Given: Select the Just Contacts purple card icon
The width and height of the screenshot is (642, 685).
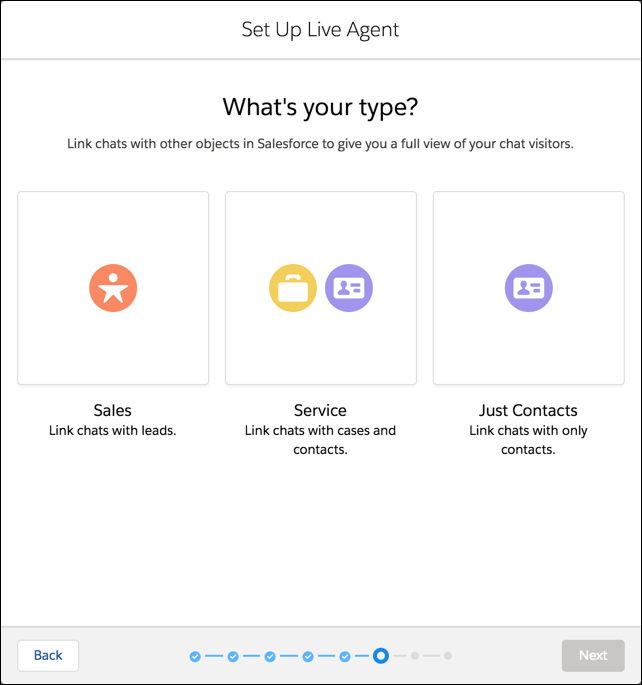Looking at the screenshot, I should tap(528, 288).
